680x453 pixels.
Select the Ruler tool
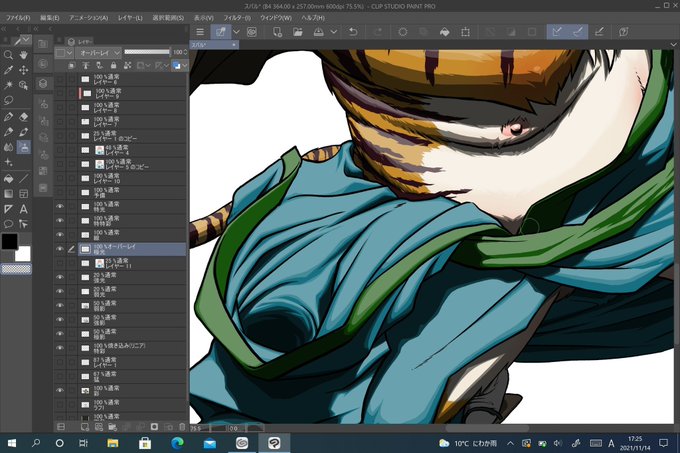click(8, 209)
